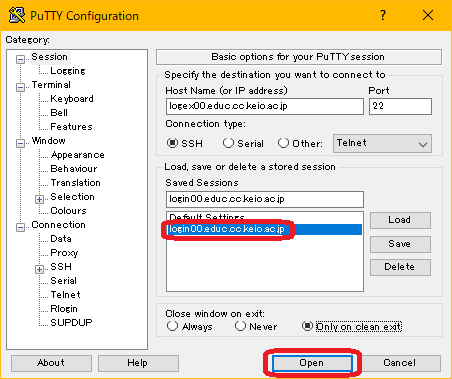Open the Colours category
452x379 pixels.
[68, 211]
